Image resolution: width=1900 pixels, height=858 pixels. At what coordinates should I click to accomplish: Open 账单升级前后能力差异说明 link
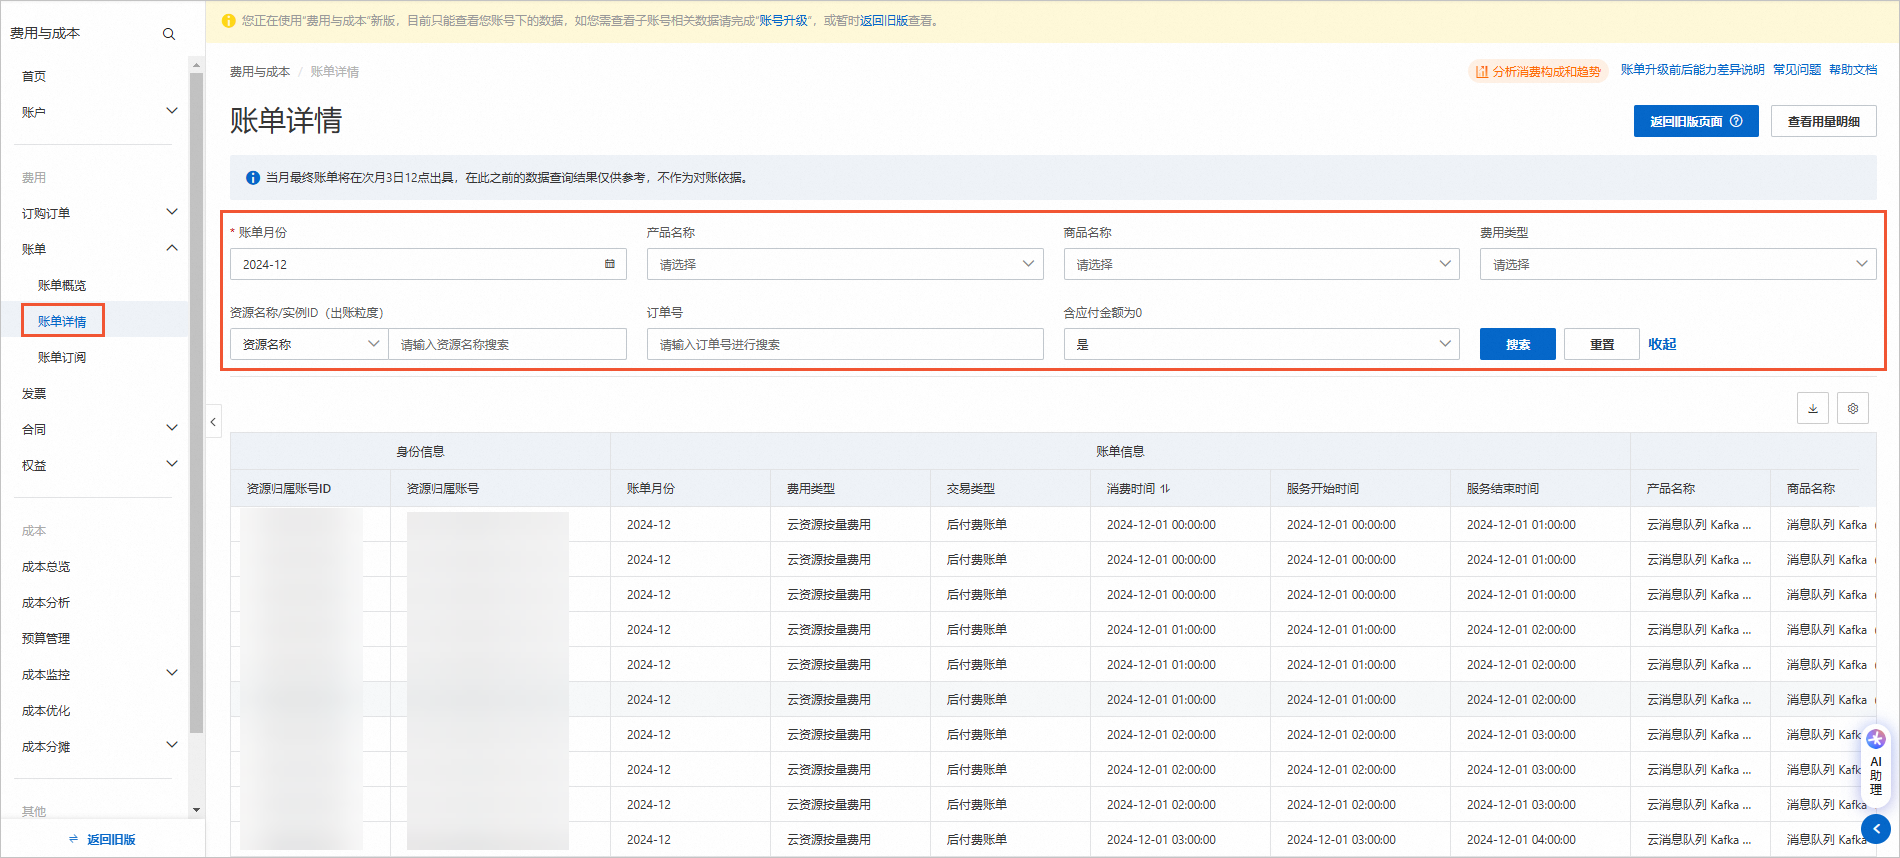click(x=1692, y=70)
